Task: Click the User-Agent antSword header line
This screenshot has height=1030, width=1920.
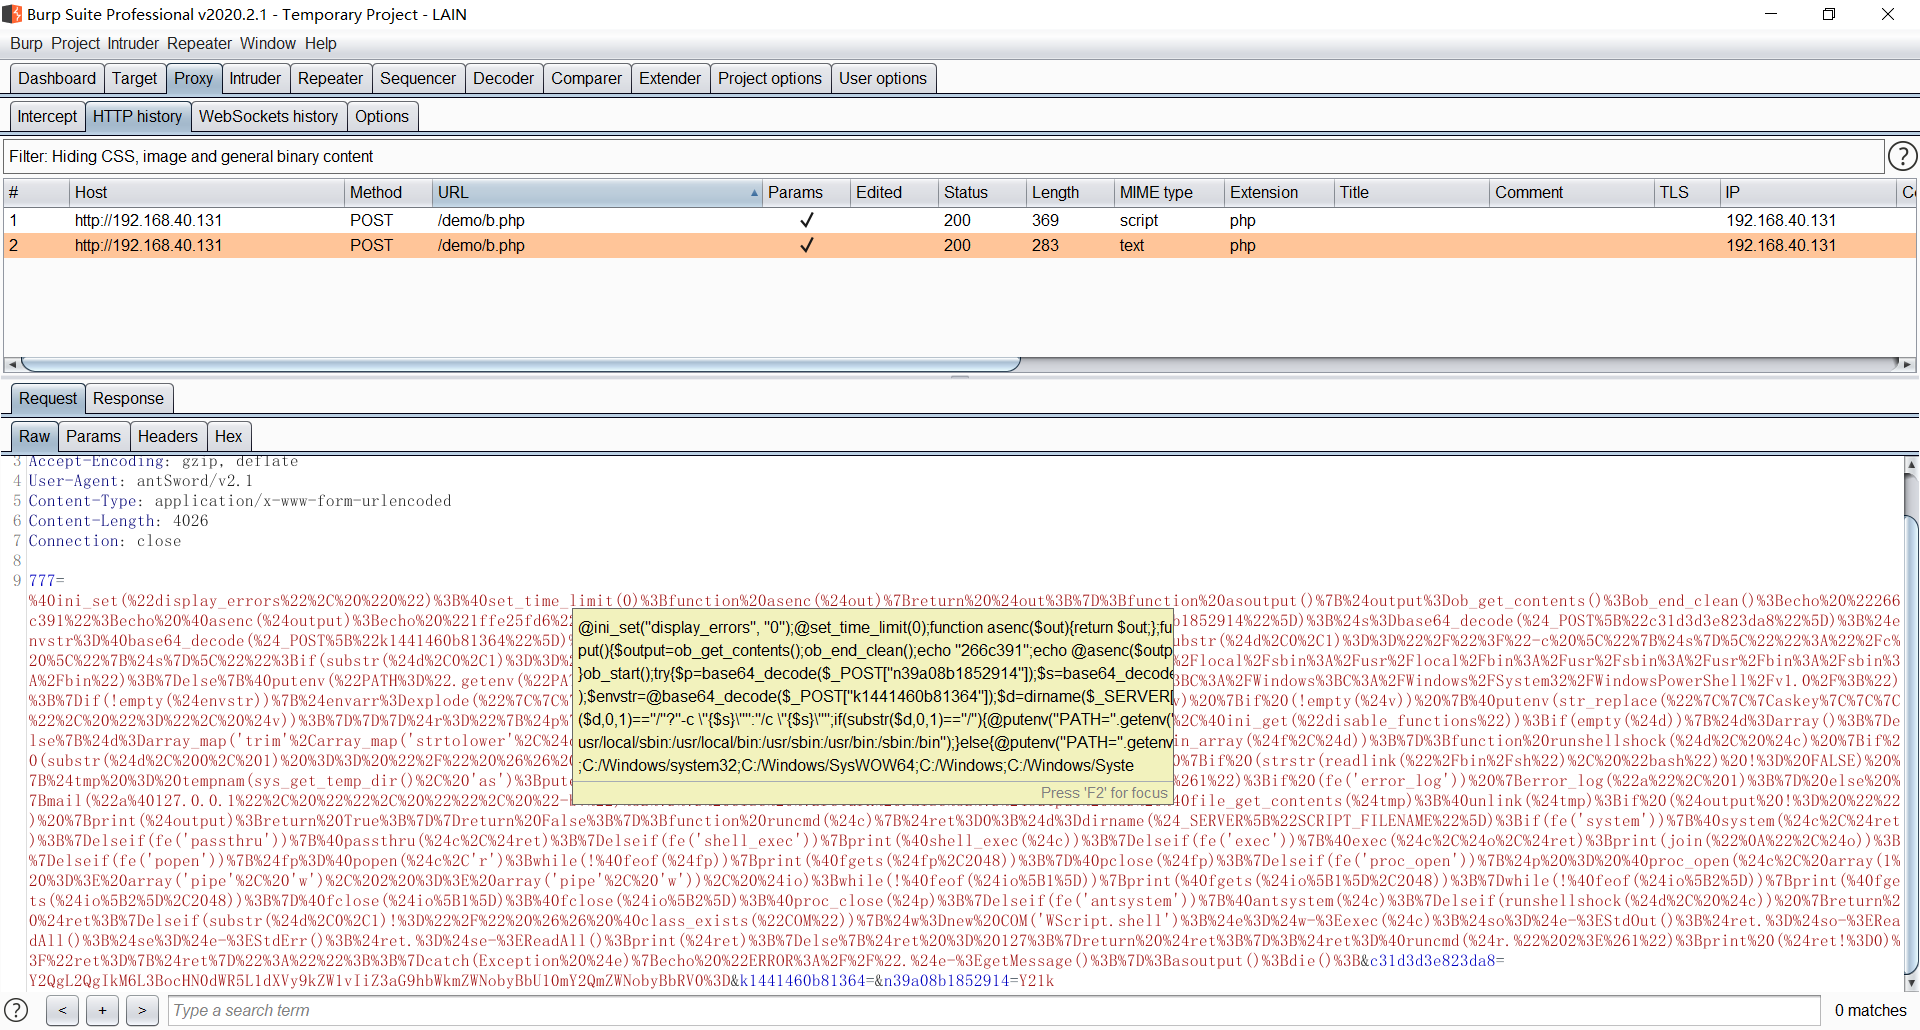Action: [140, 481]
